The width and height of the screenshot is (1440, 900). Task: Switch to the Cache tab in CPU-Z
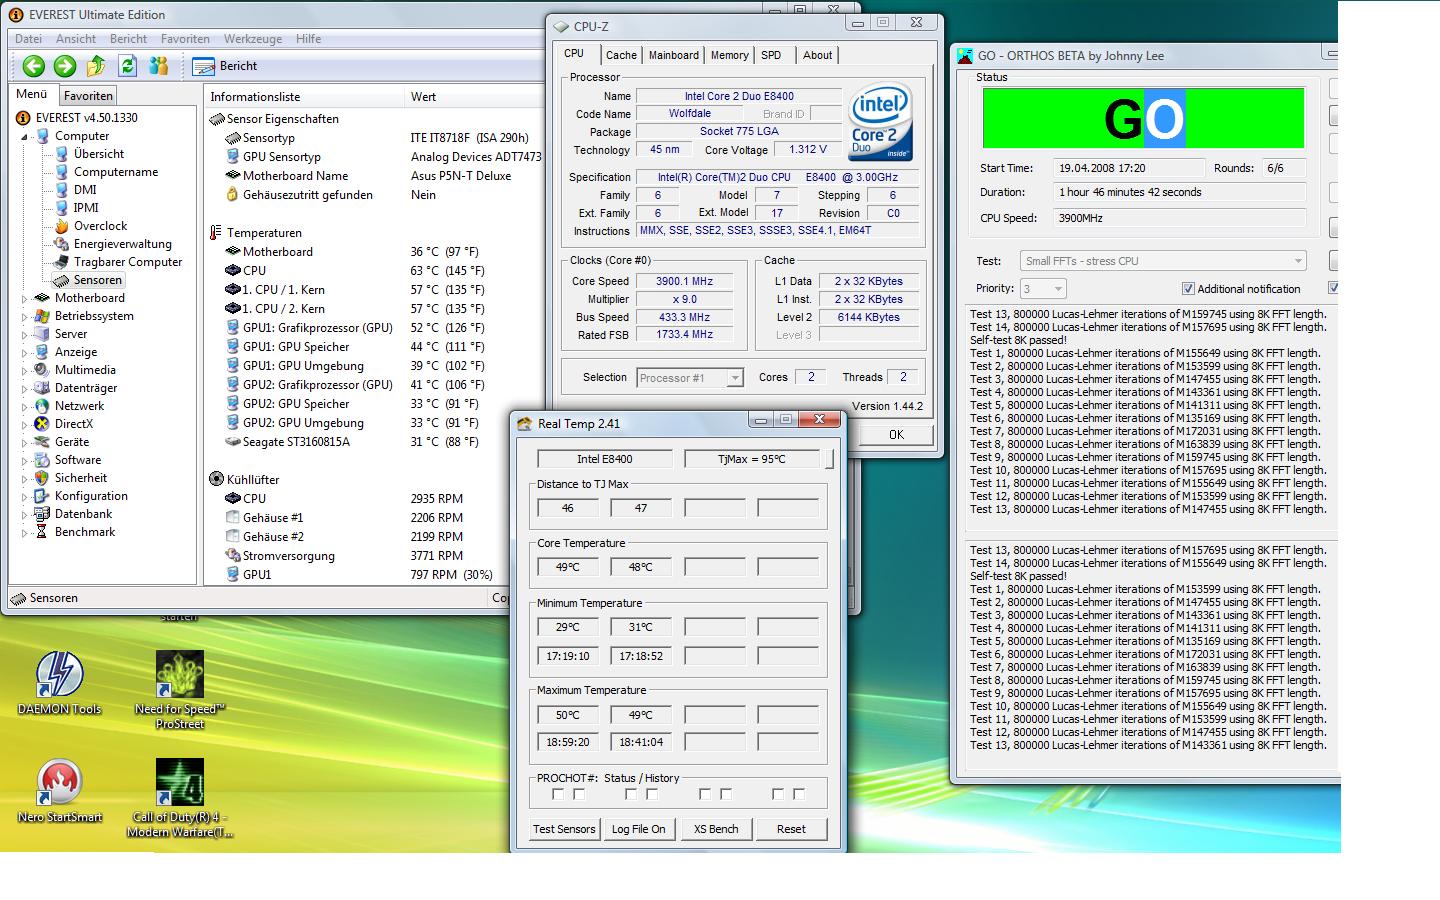[x=621, y=55]
